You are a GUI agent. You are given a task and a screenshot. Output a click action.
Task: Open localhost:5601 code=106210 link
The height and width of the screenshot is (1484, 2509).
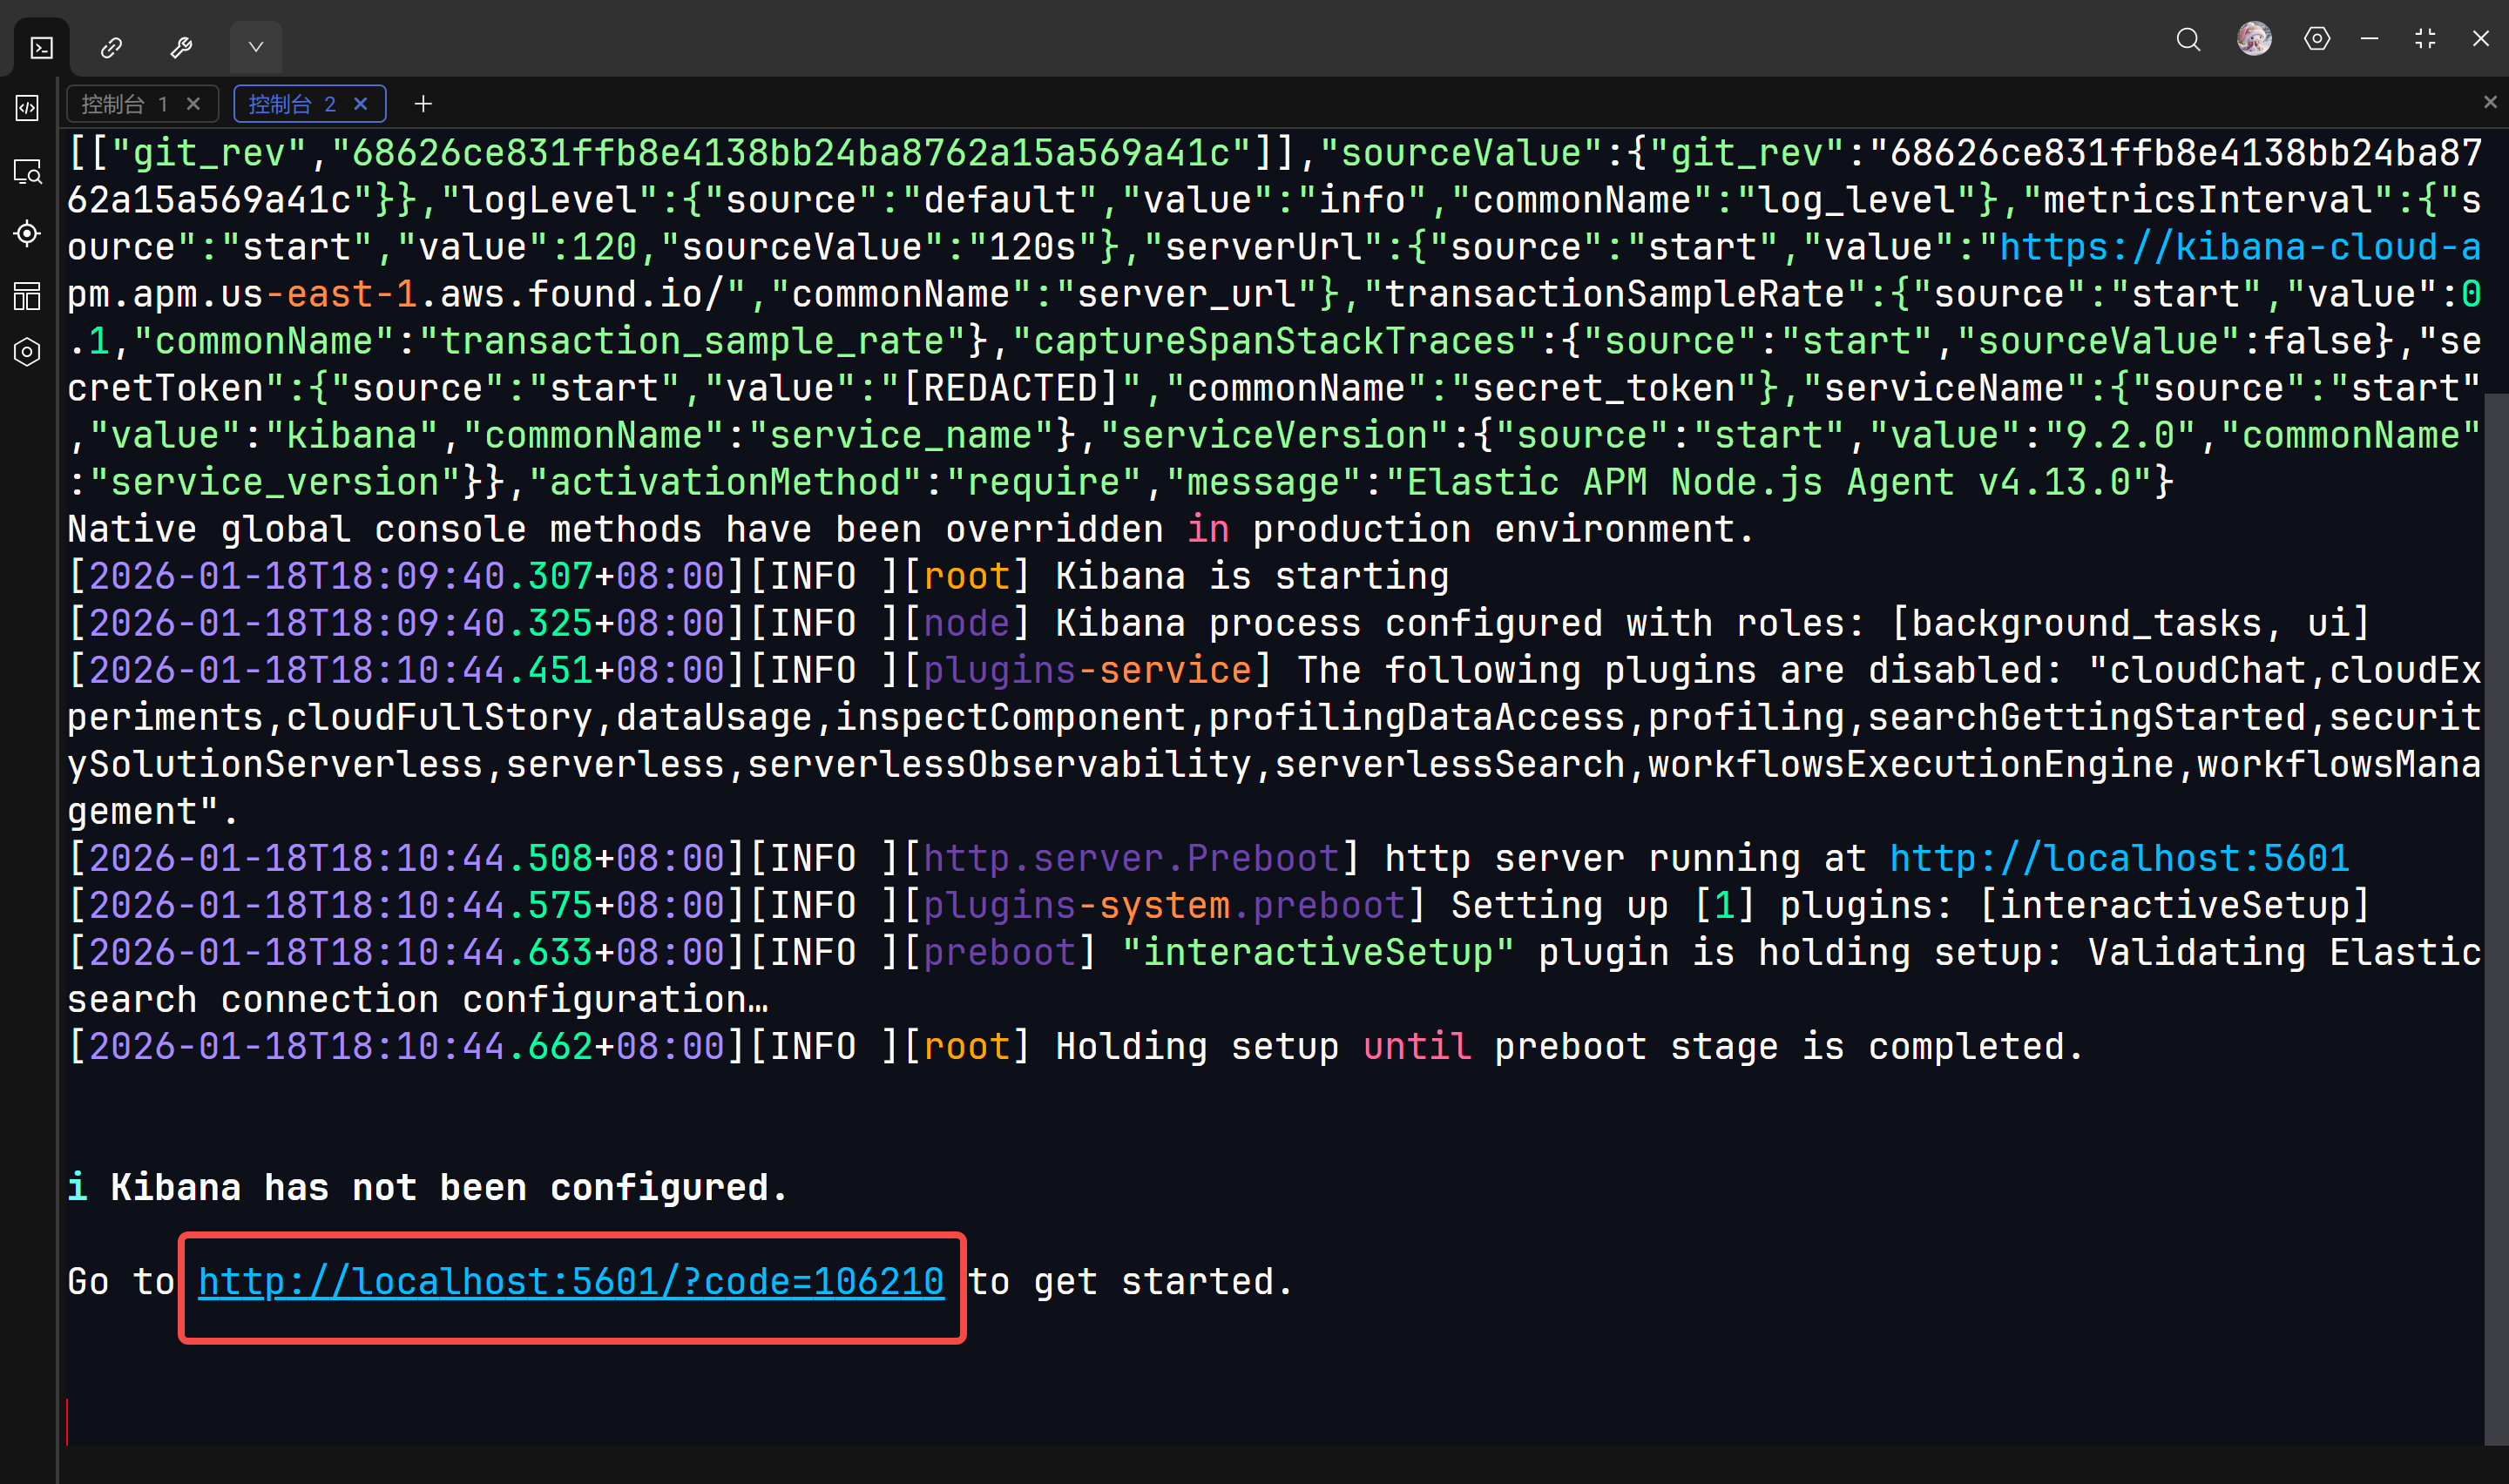point(570,1281)
